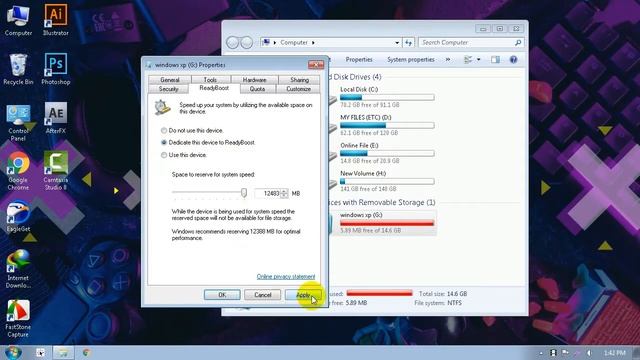Viewport: 640px width, 360px height.
Task: Open the view options dropdown arrow
Action: (479, 60)
